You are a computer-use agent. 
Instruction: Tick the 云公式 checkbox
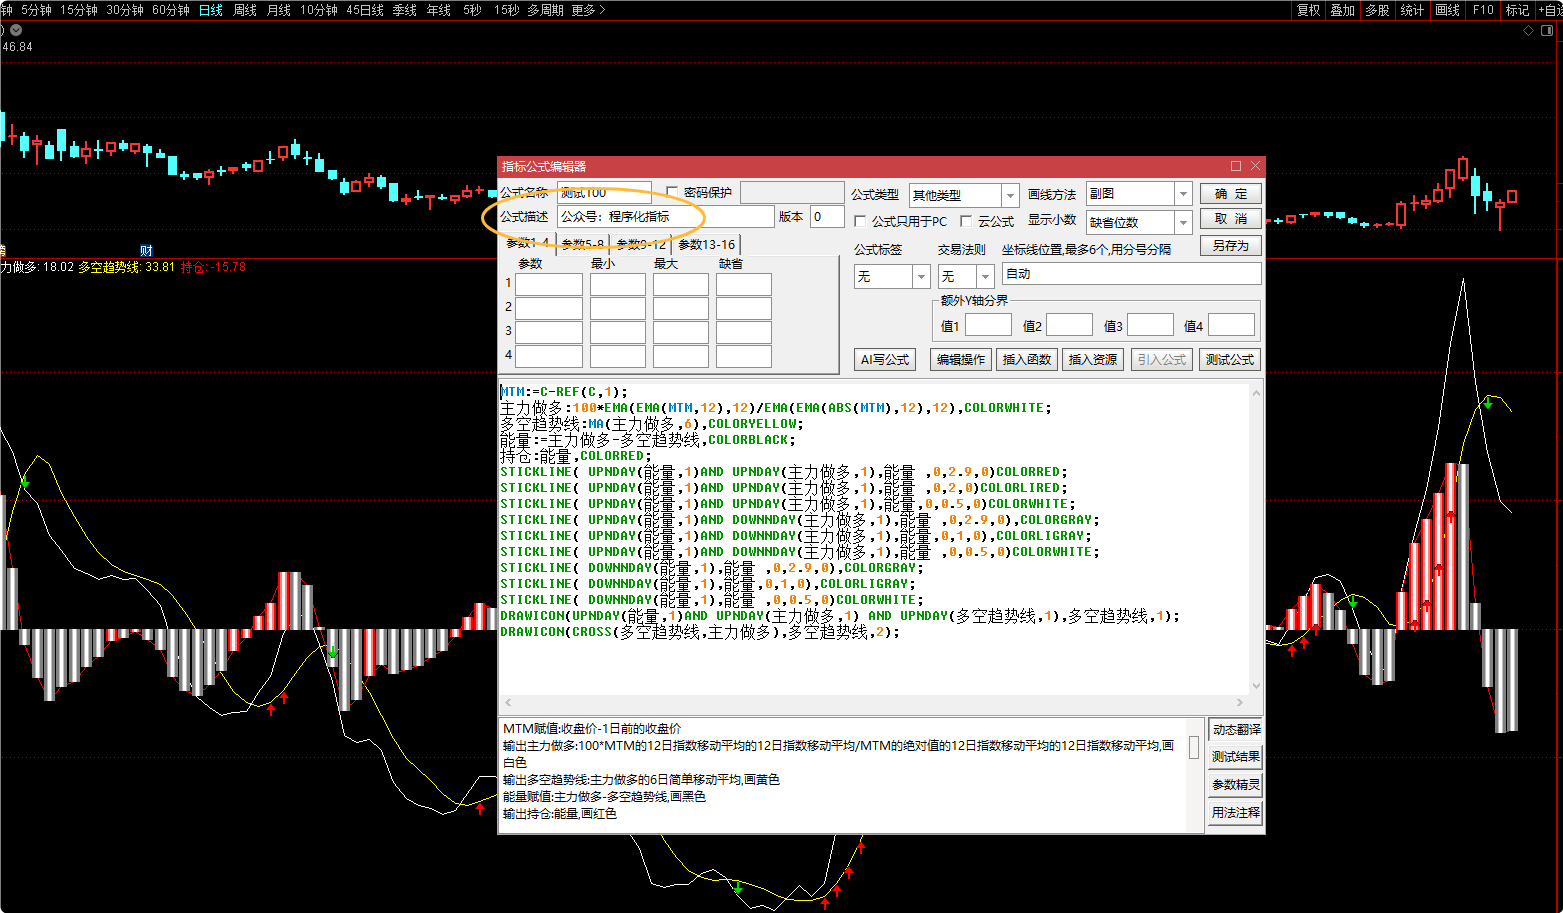tap(966, 221)
